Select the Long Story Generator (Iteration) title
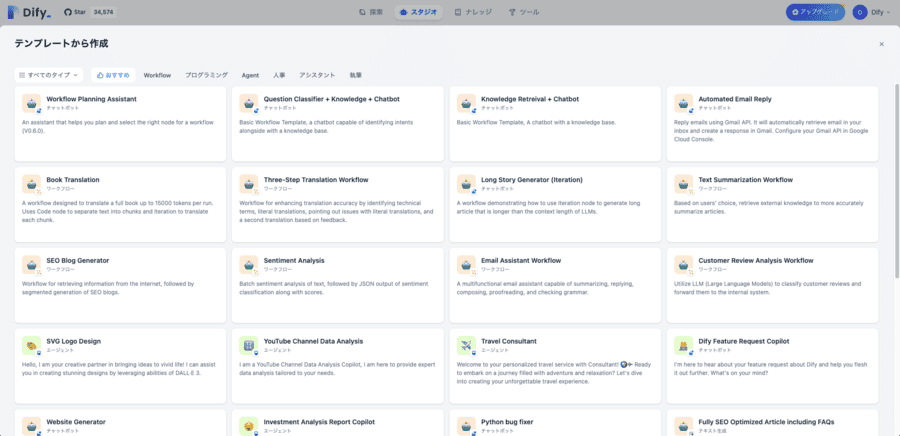 pyautogui.click(x=532, y=180)
